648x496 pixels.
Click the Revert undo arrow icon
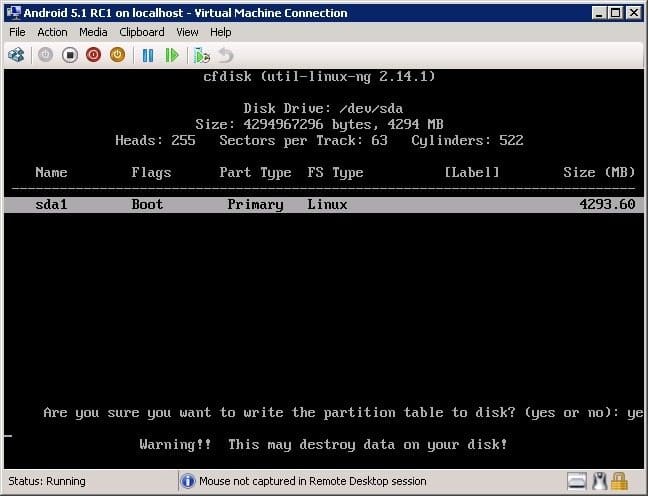[x=226, y=55]
